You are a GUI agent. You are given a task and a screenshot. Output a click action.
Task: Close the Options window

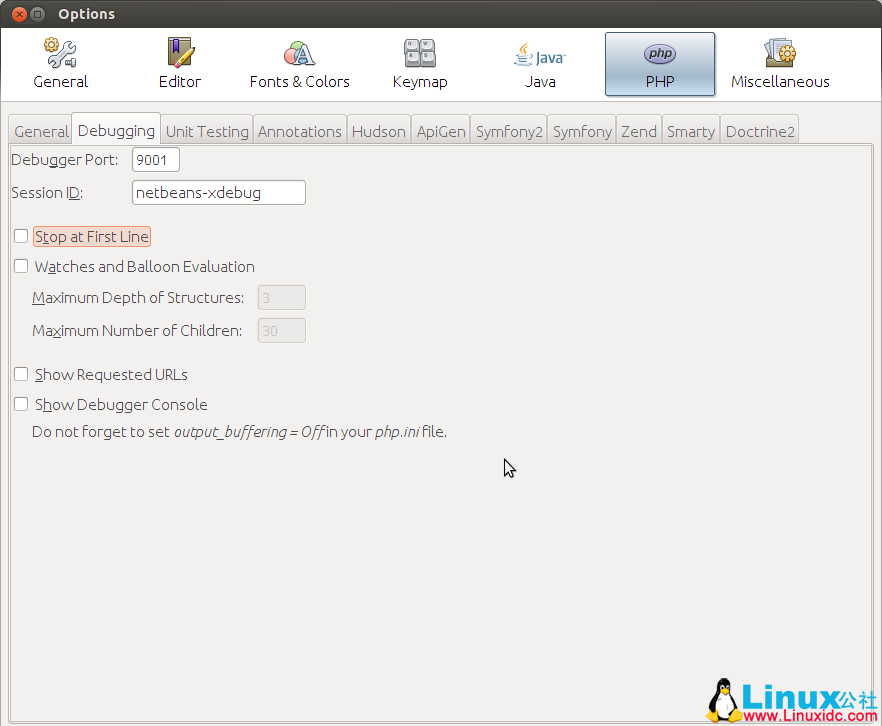pyautogui.click(x=19, y=14)
